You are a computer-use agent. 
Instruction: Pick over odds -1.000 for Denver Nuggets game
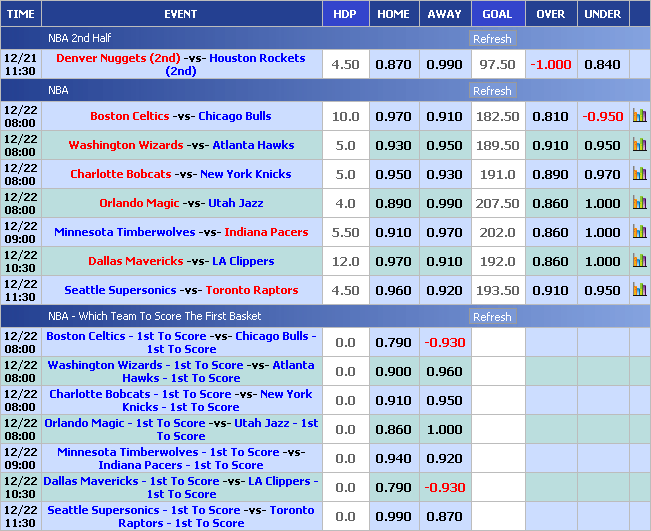click(551, 64)
